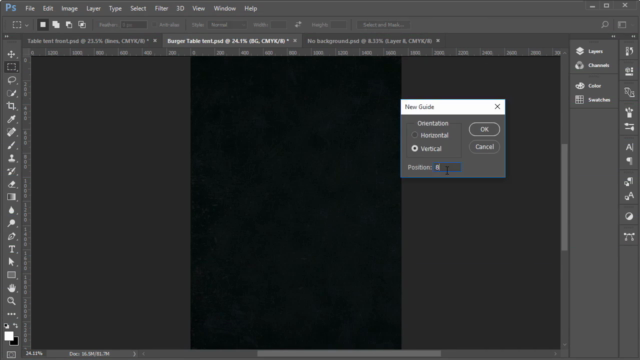The height and width of the screenshot is (360, 640).
Task: Open the Image menu
Action: pyautogui.click(x=69, y=8)
